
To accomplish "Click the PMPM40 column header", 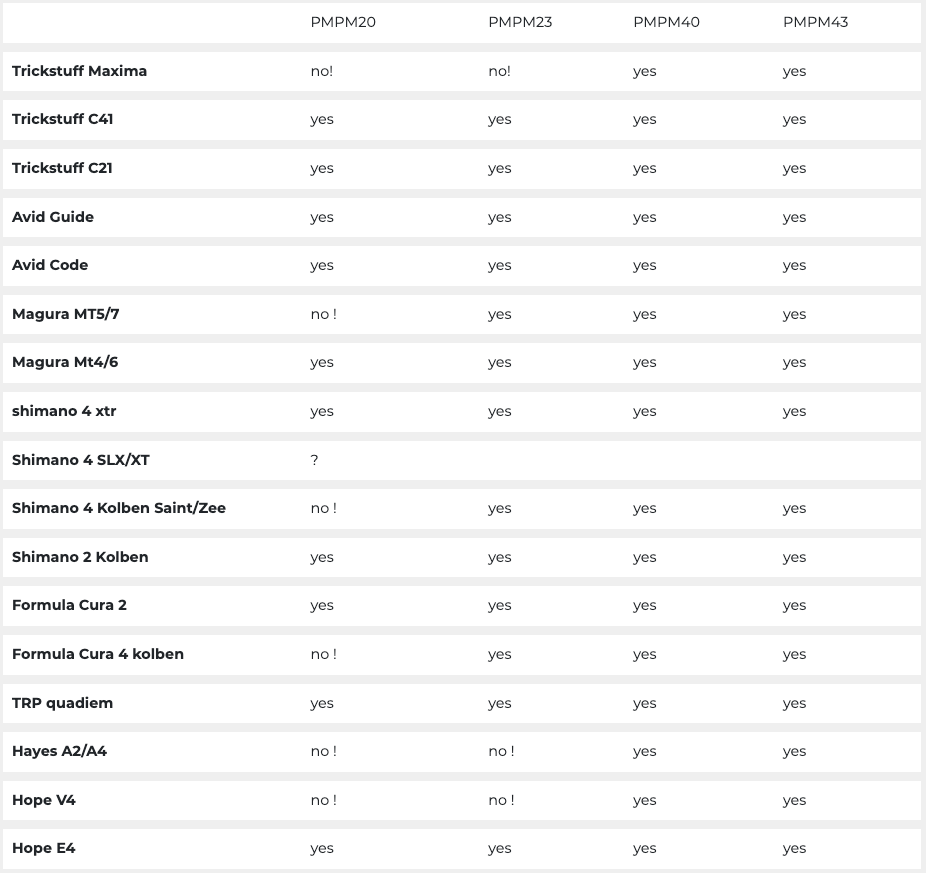I will 666,22.
